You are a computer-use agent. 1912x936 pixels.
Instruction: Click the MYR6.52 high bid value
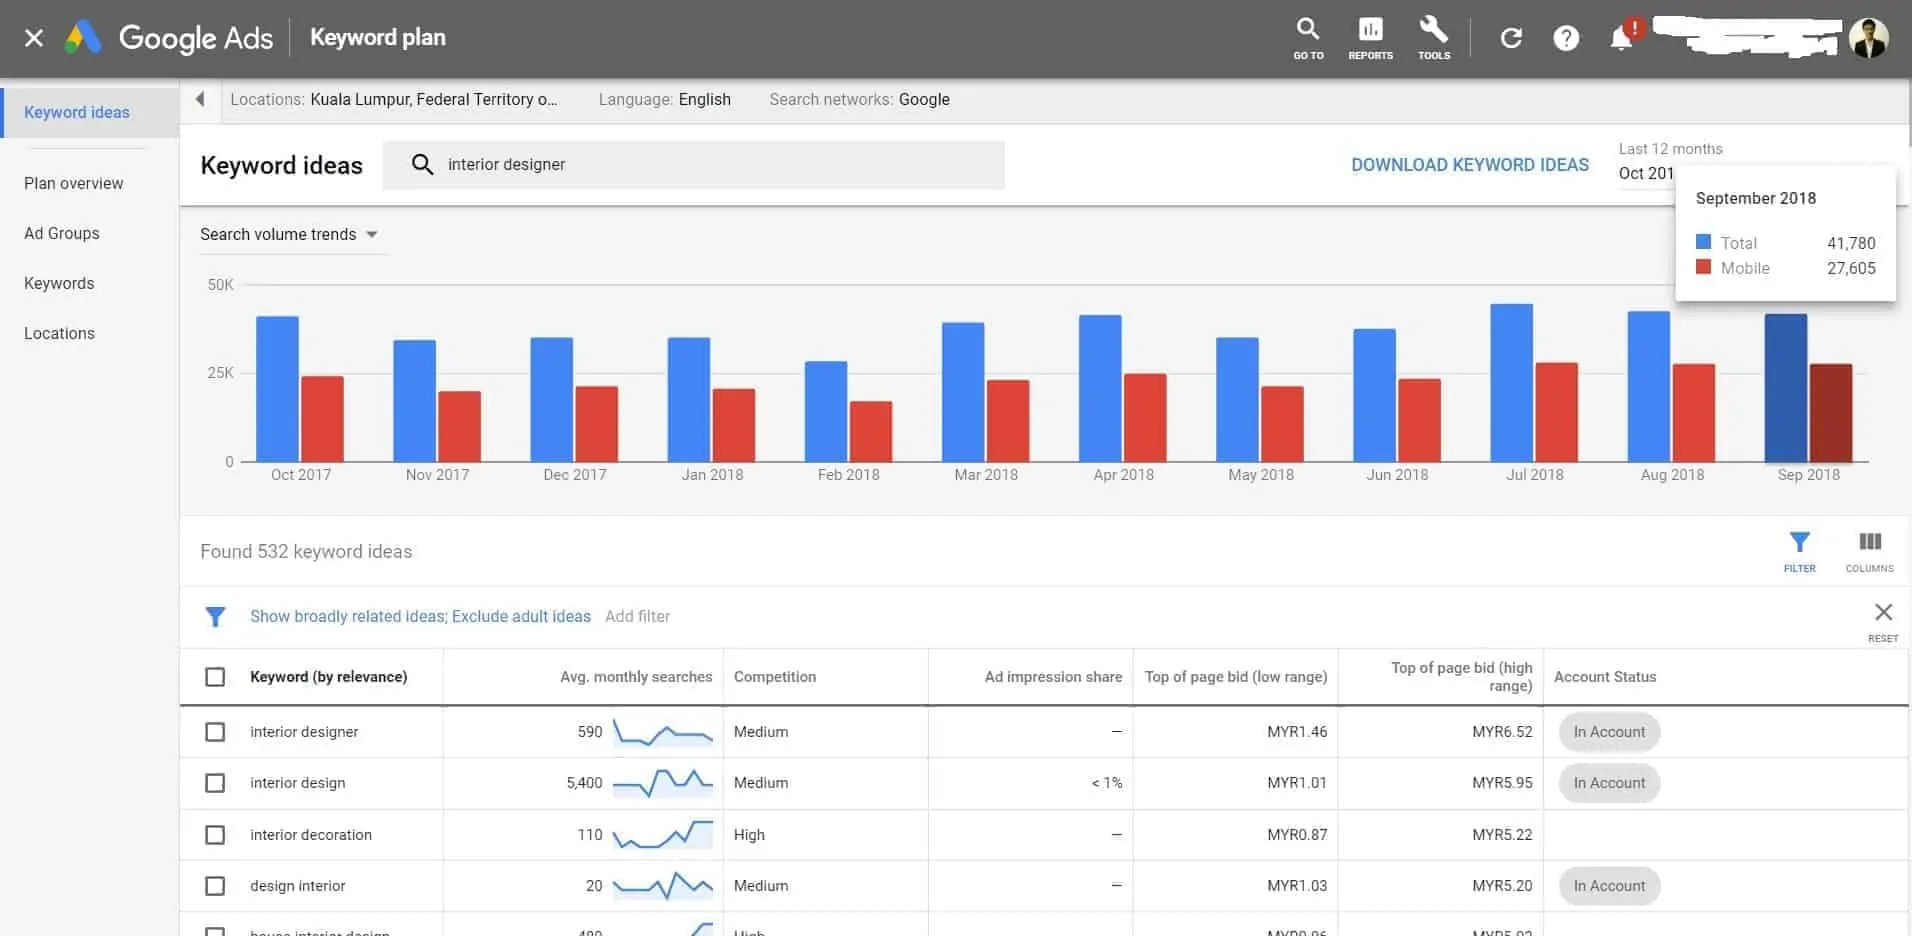[x=1502, y=732]
